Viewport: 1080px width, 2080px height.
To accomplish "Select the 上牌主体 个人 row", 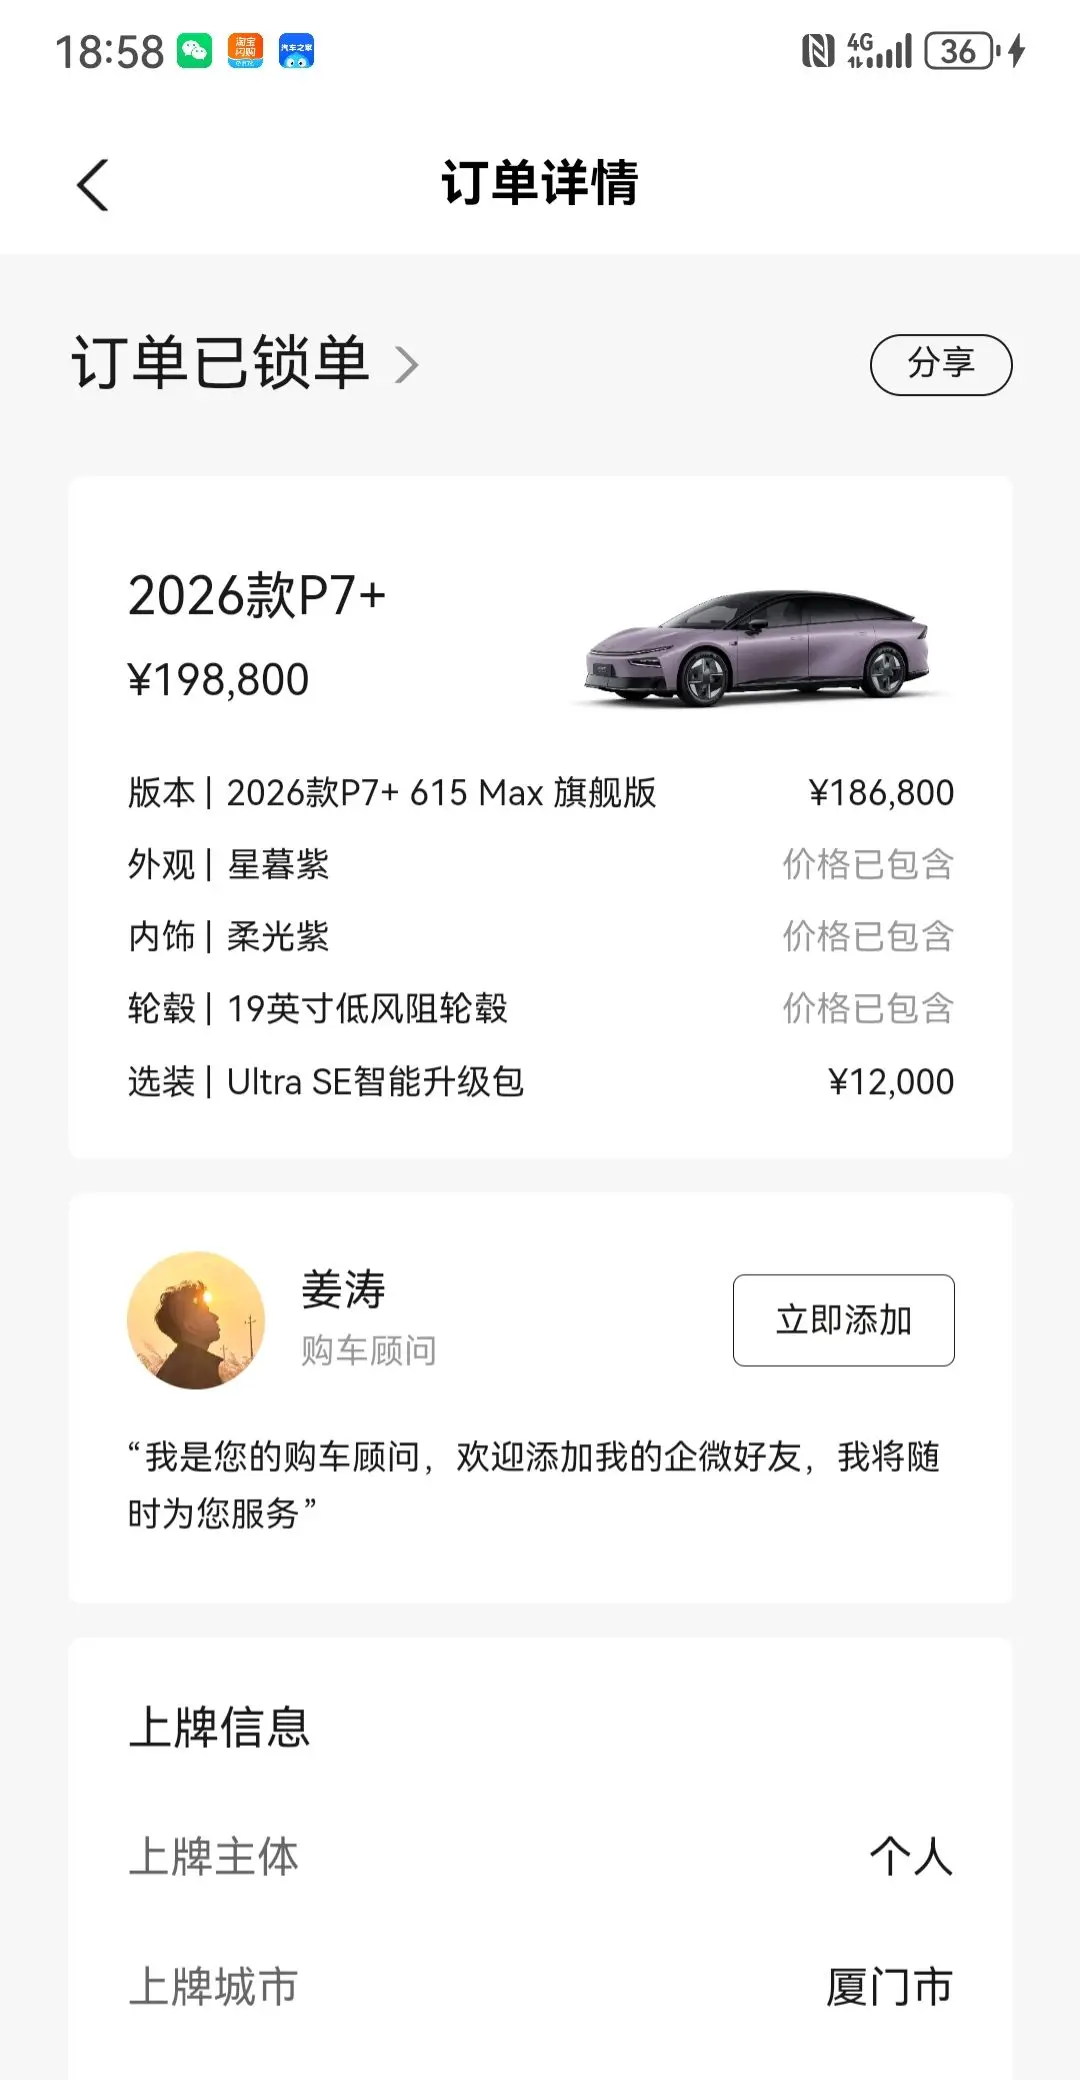I will (540, 1857).
